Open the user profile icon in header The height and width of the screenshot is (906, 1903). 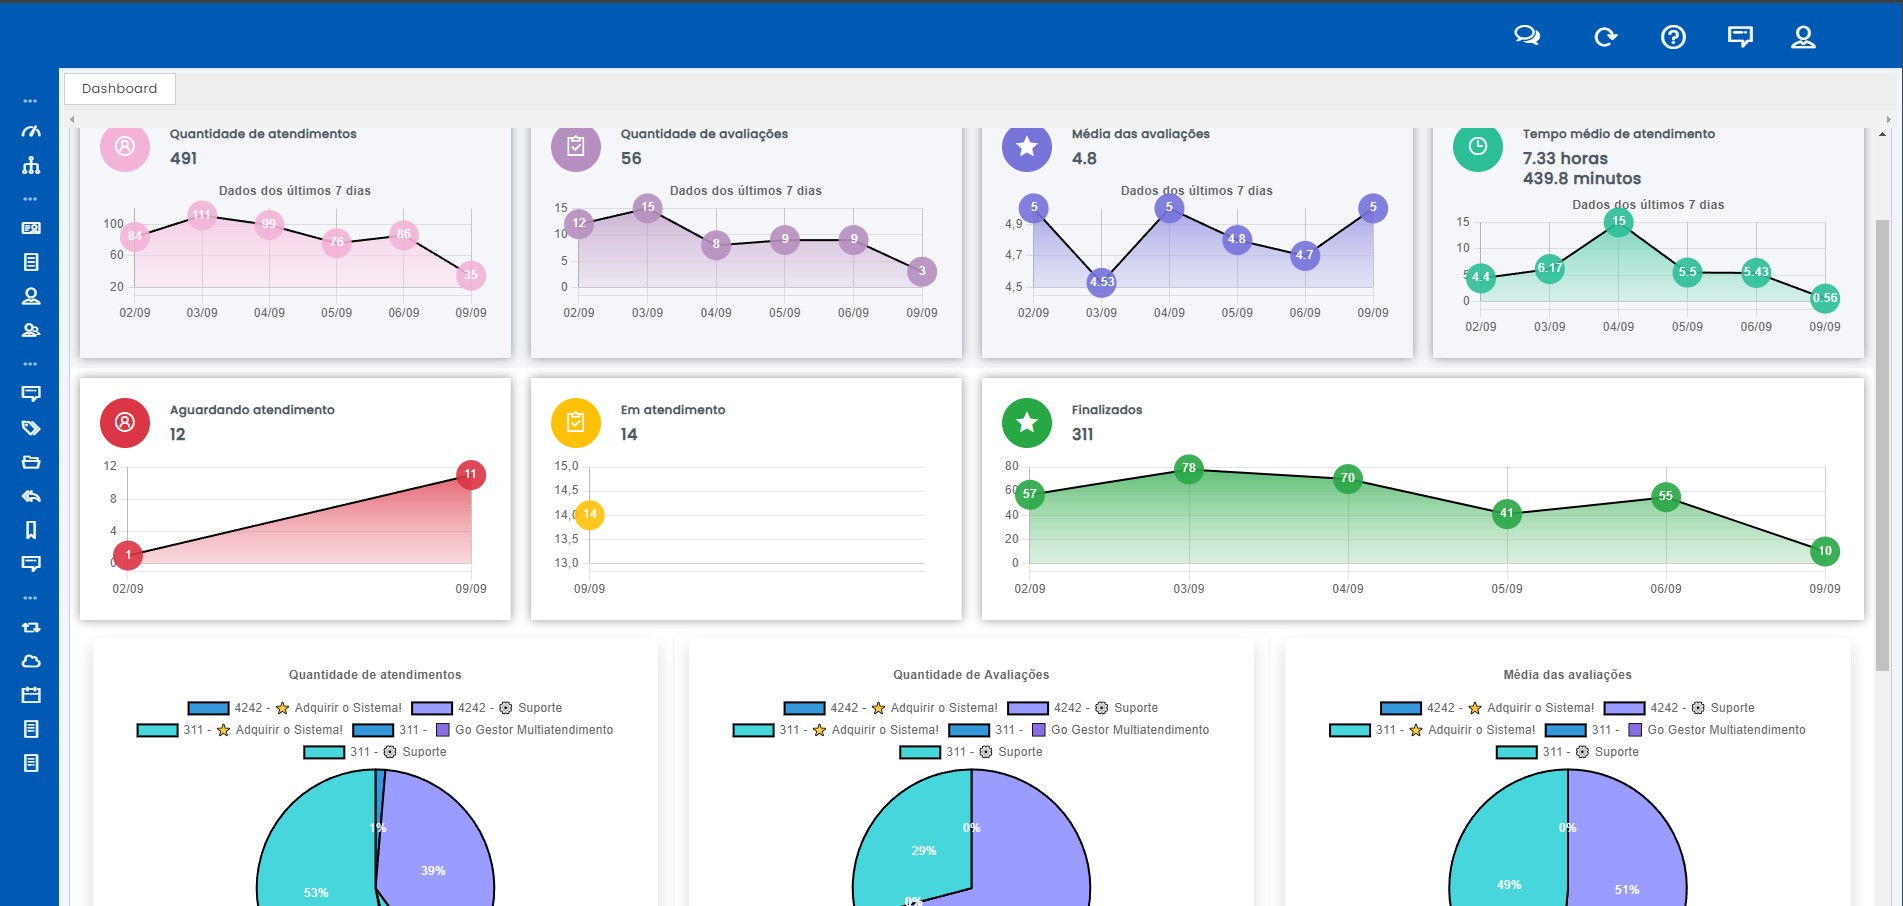[x=1803, y=37]
